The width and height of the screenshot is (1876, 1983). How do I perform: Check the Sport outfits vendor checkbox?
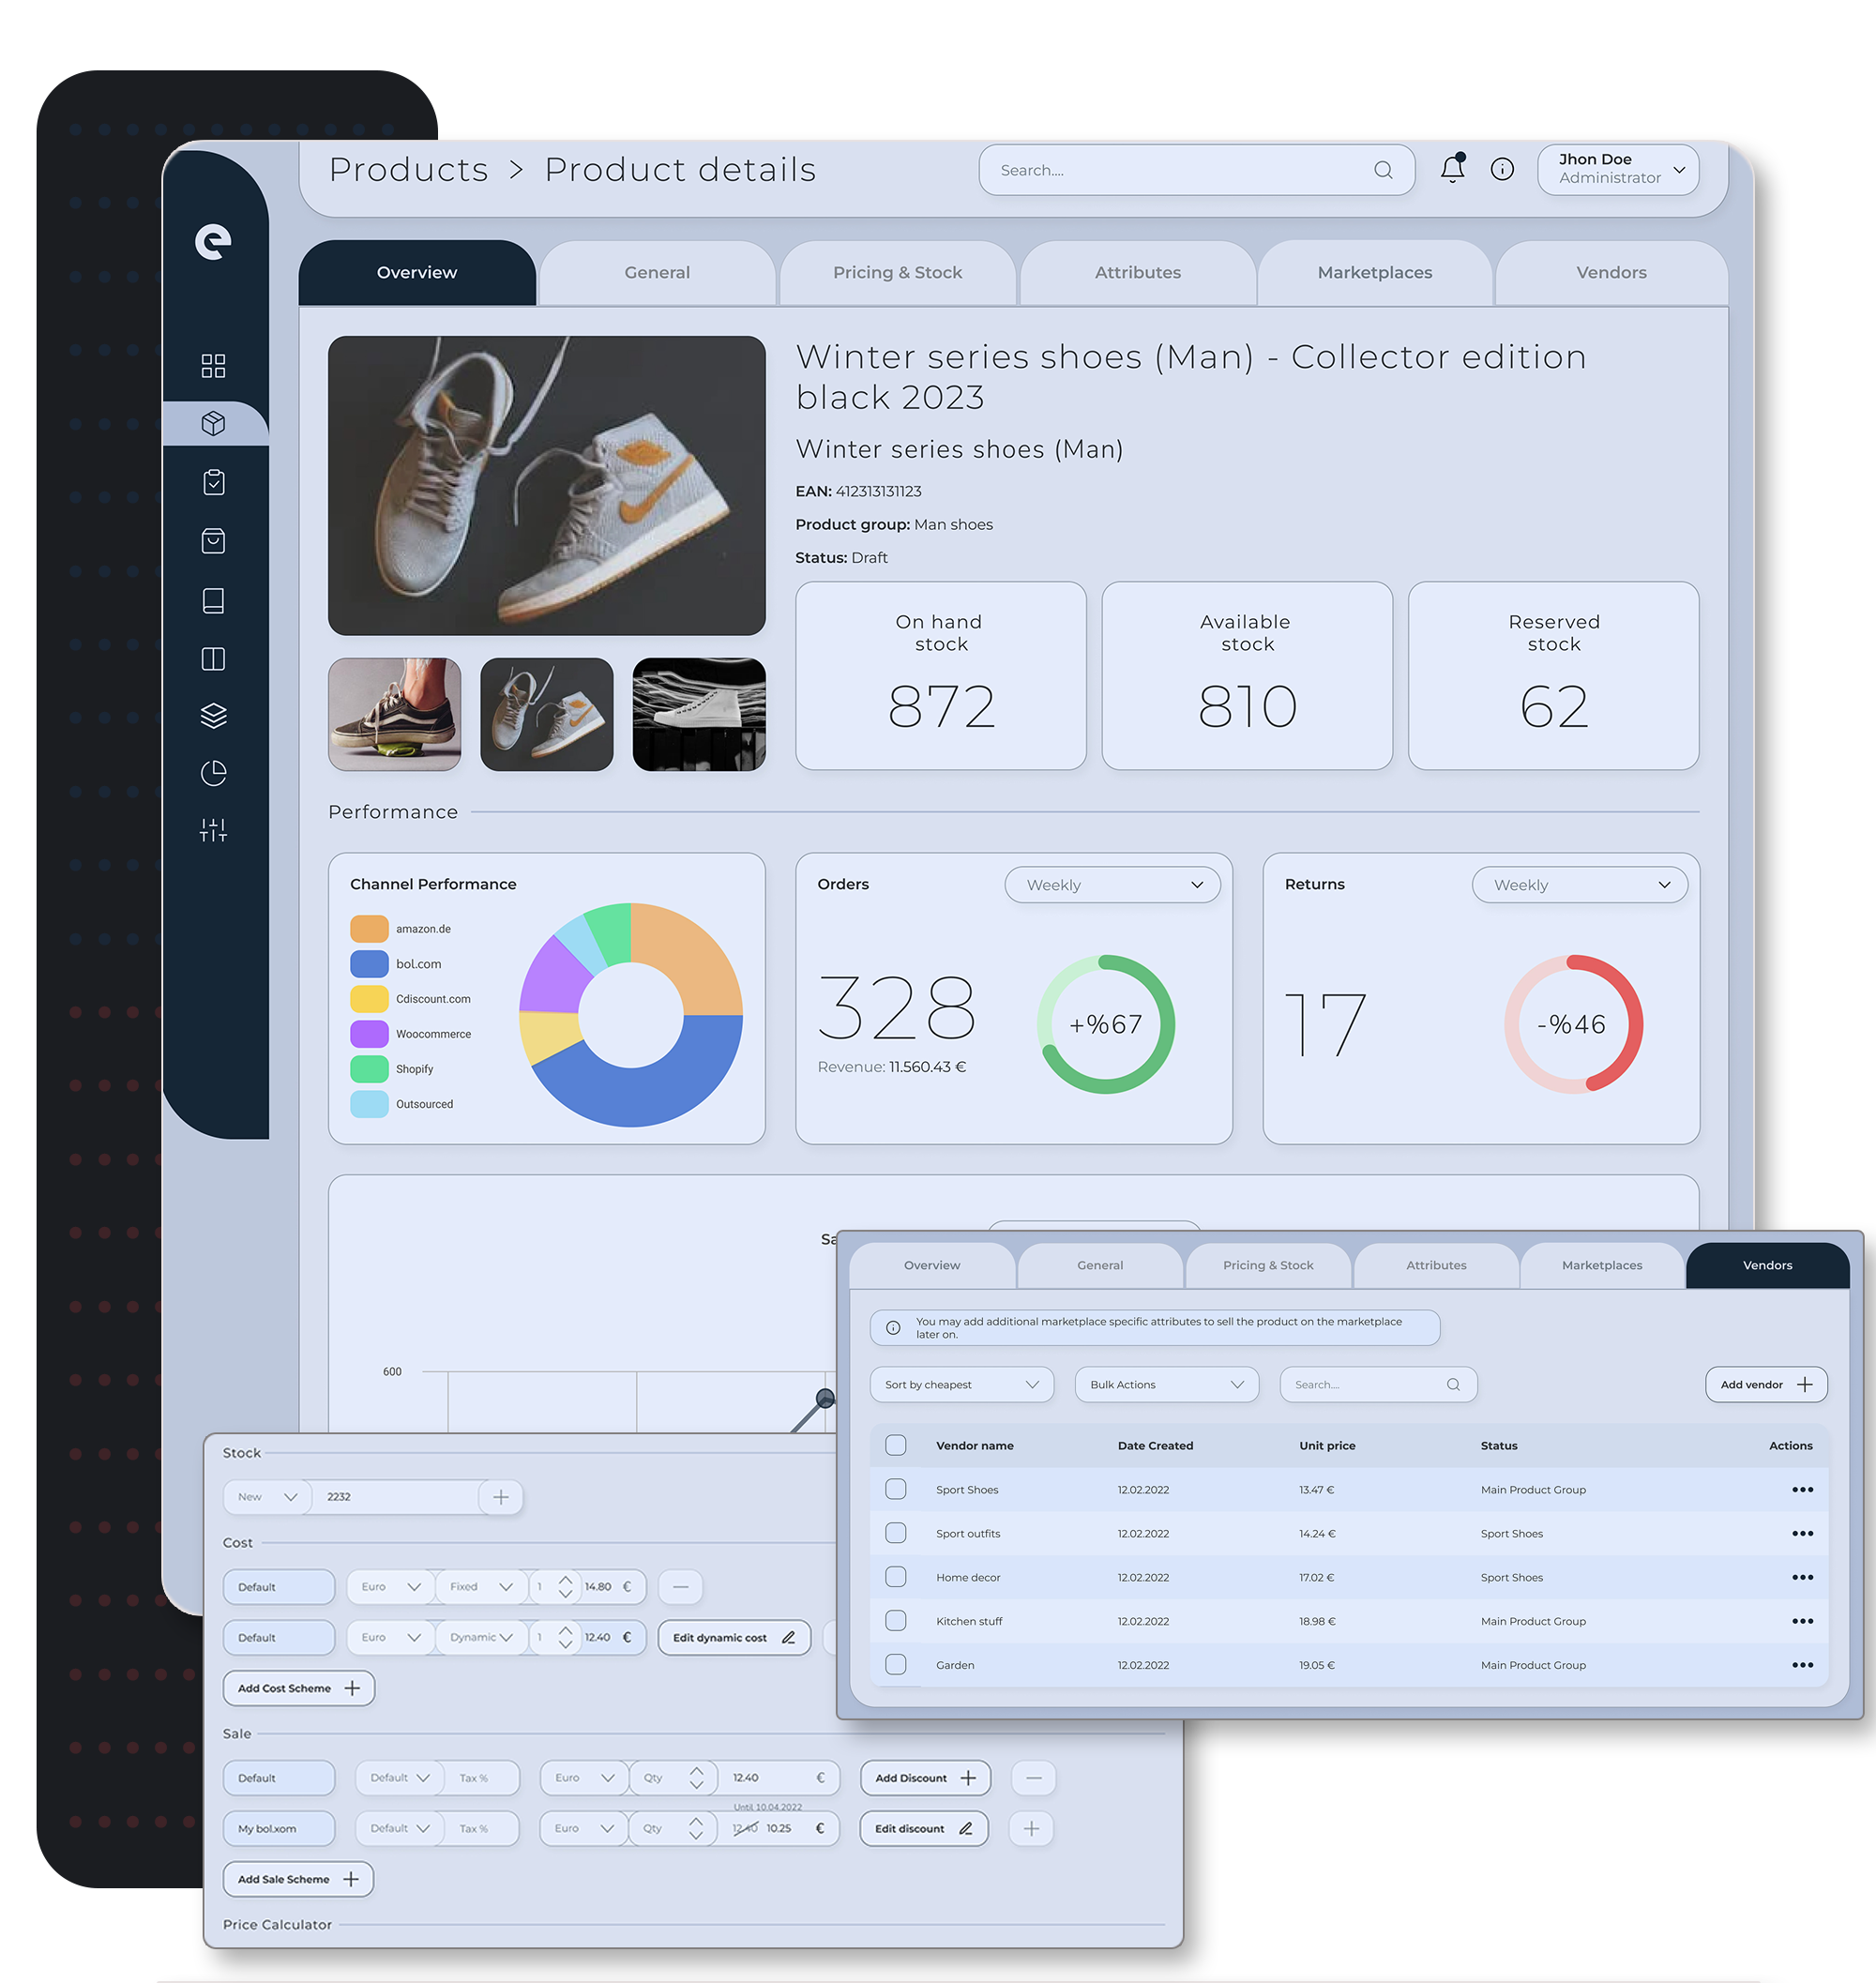click(896, 1533)
